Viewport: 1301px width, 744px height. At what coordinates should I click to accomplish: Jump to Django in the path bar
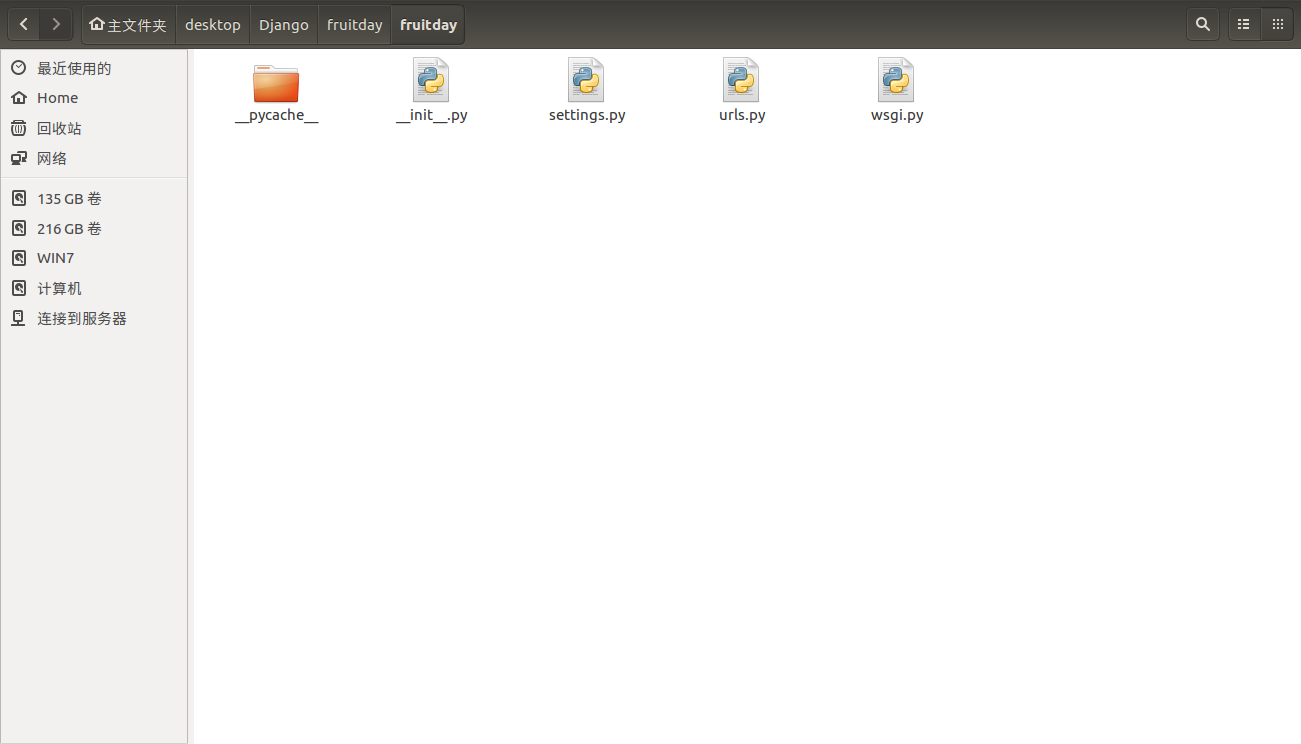tap(284, 25)
